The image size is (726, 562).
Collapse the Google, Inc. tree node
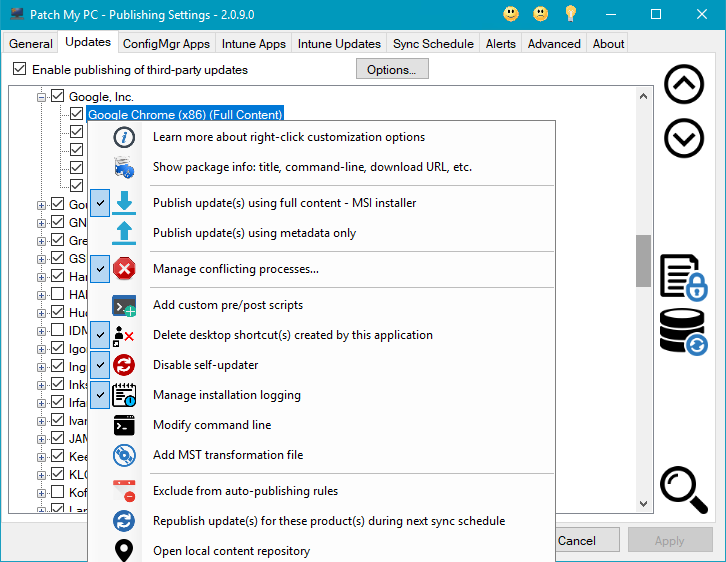coord(42,97)
